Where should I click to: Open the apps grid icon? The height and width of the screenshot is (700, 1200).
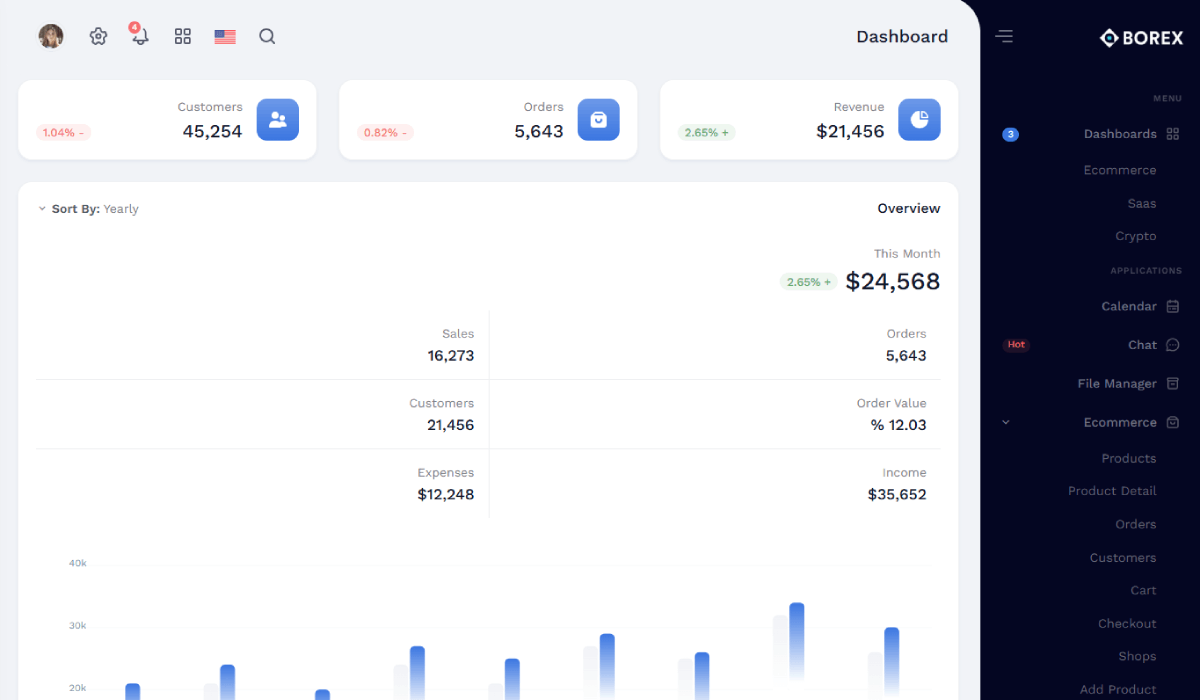pyautogui.click(x=183, y=36)
